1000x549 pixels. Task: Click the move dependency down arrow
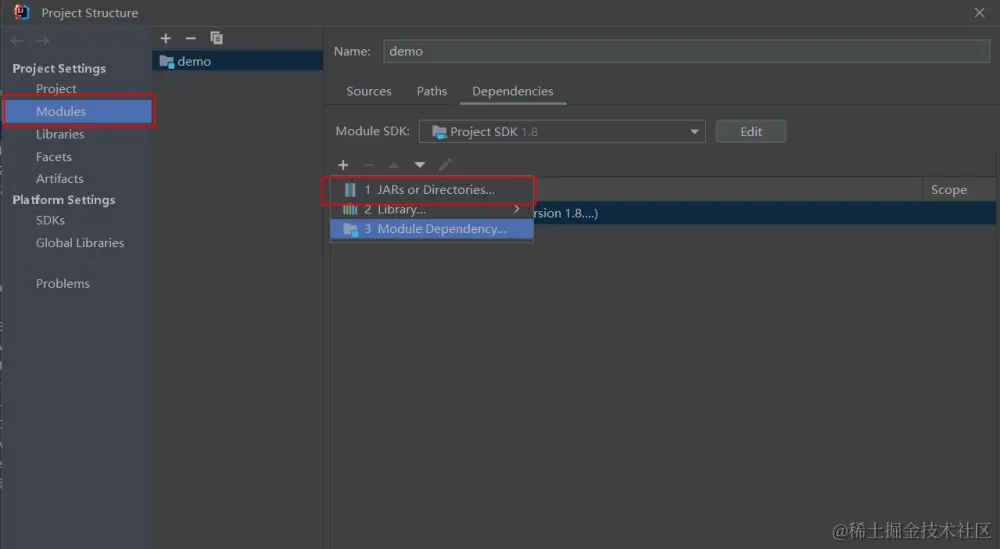click(420, 165)
